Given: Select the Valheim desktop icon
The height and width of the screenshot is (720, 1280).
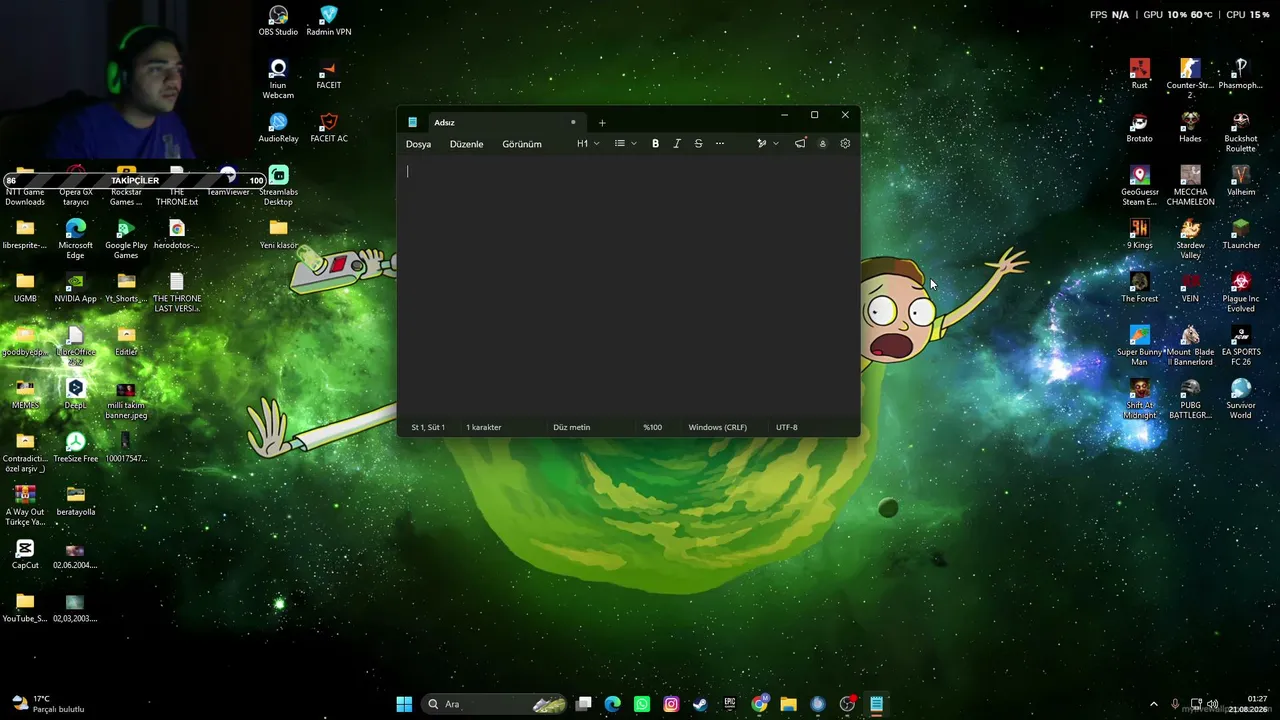Looking at the screenshot, I should coord(1241,181).
